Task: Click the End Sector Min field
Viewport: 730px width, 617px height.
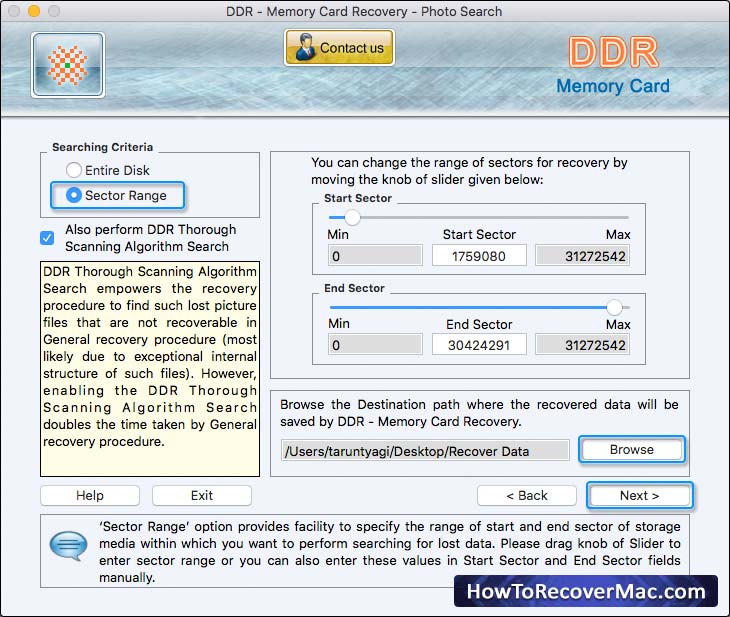Action: point(375,345)
